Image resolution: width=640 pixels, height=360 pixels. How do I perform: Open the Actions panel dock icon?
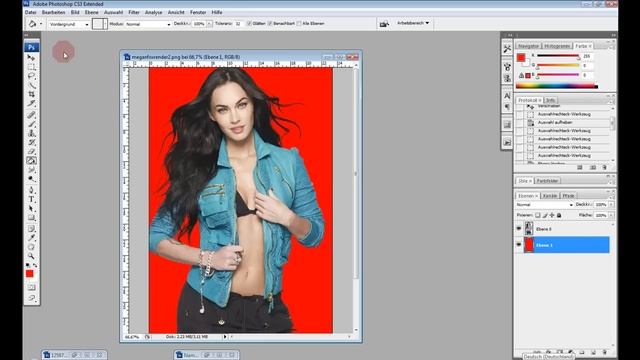click(507, 142)
